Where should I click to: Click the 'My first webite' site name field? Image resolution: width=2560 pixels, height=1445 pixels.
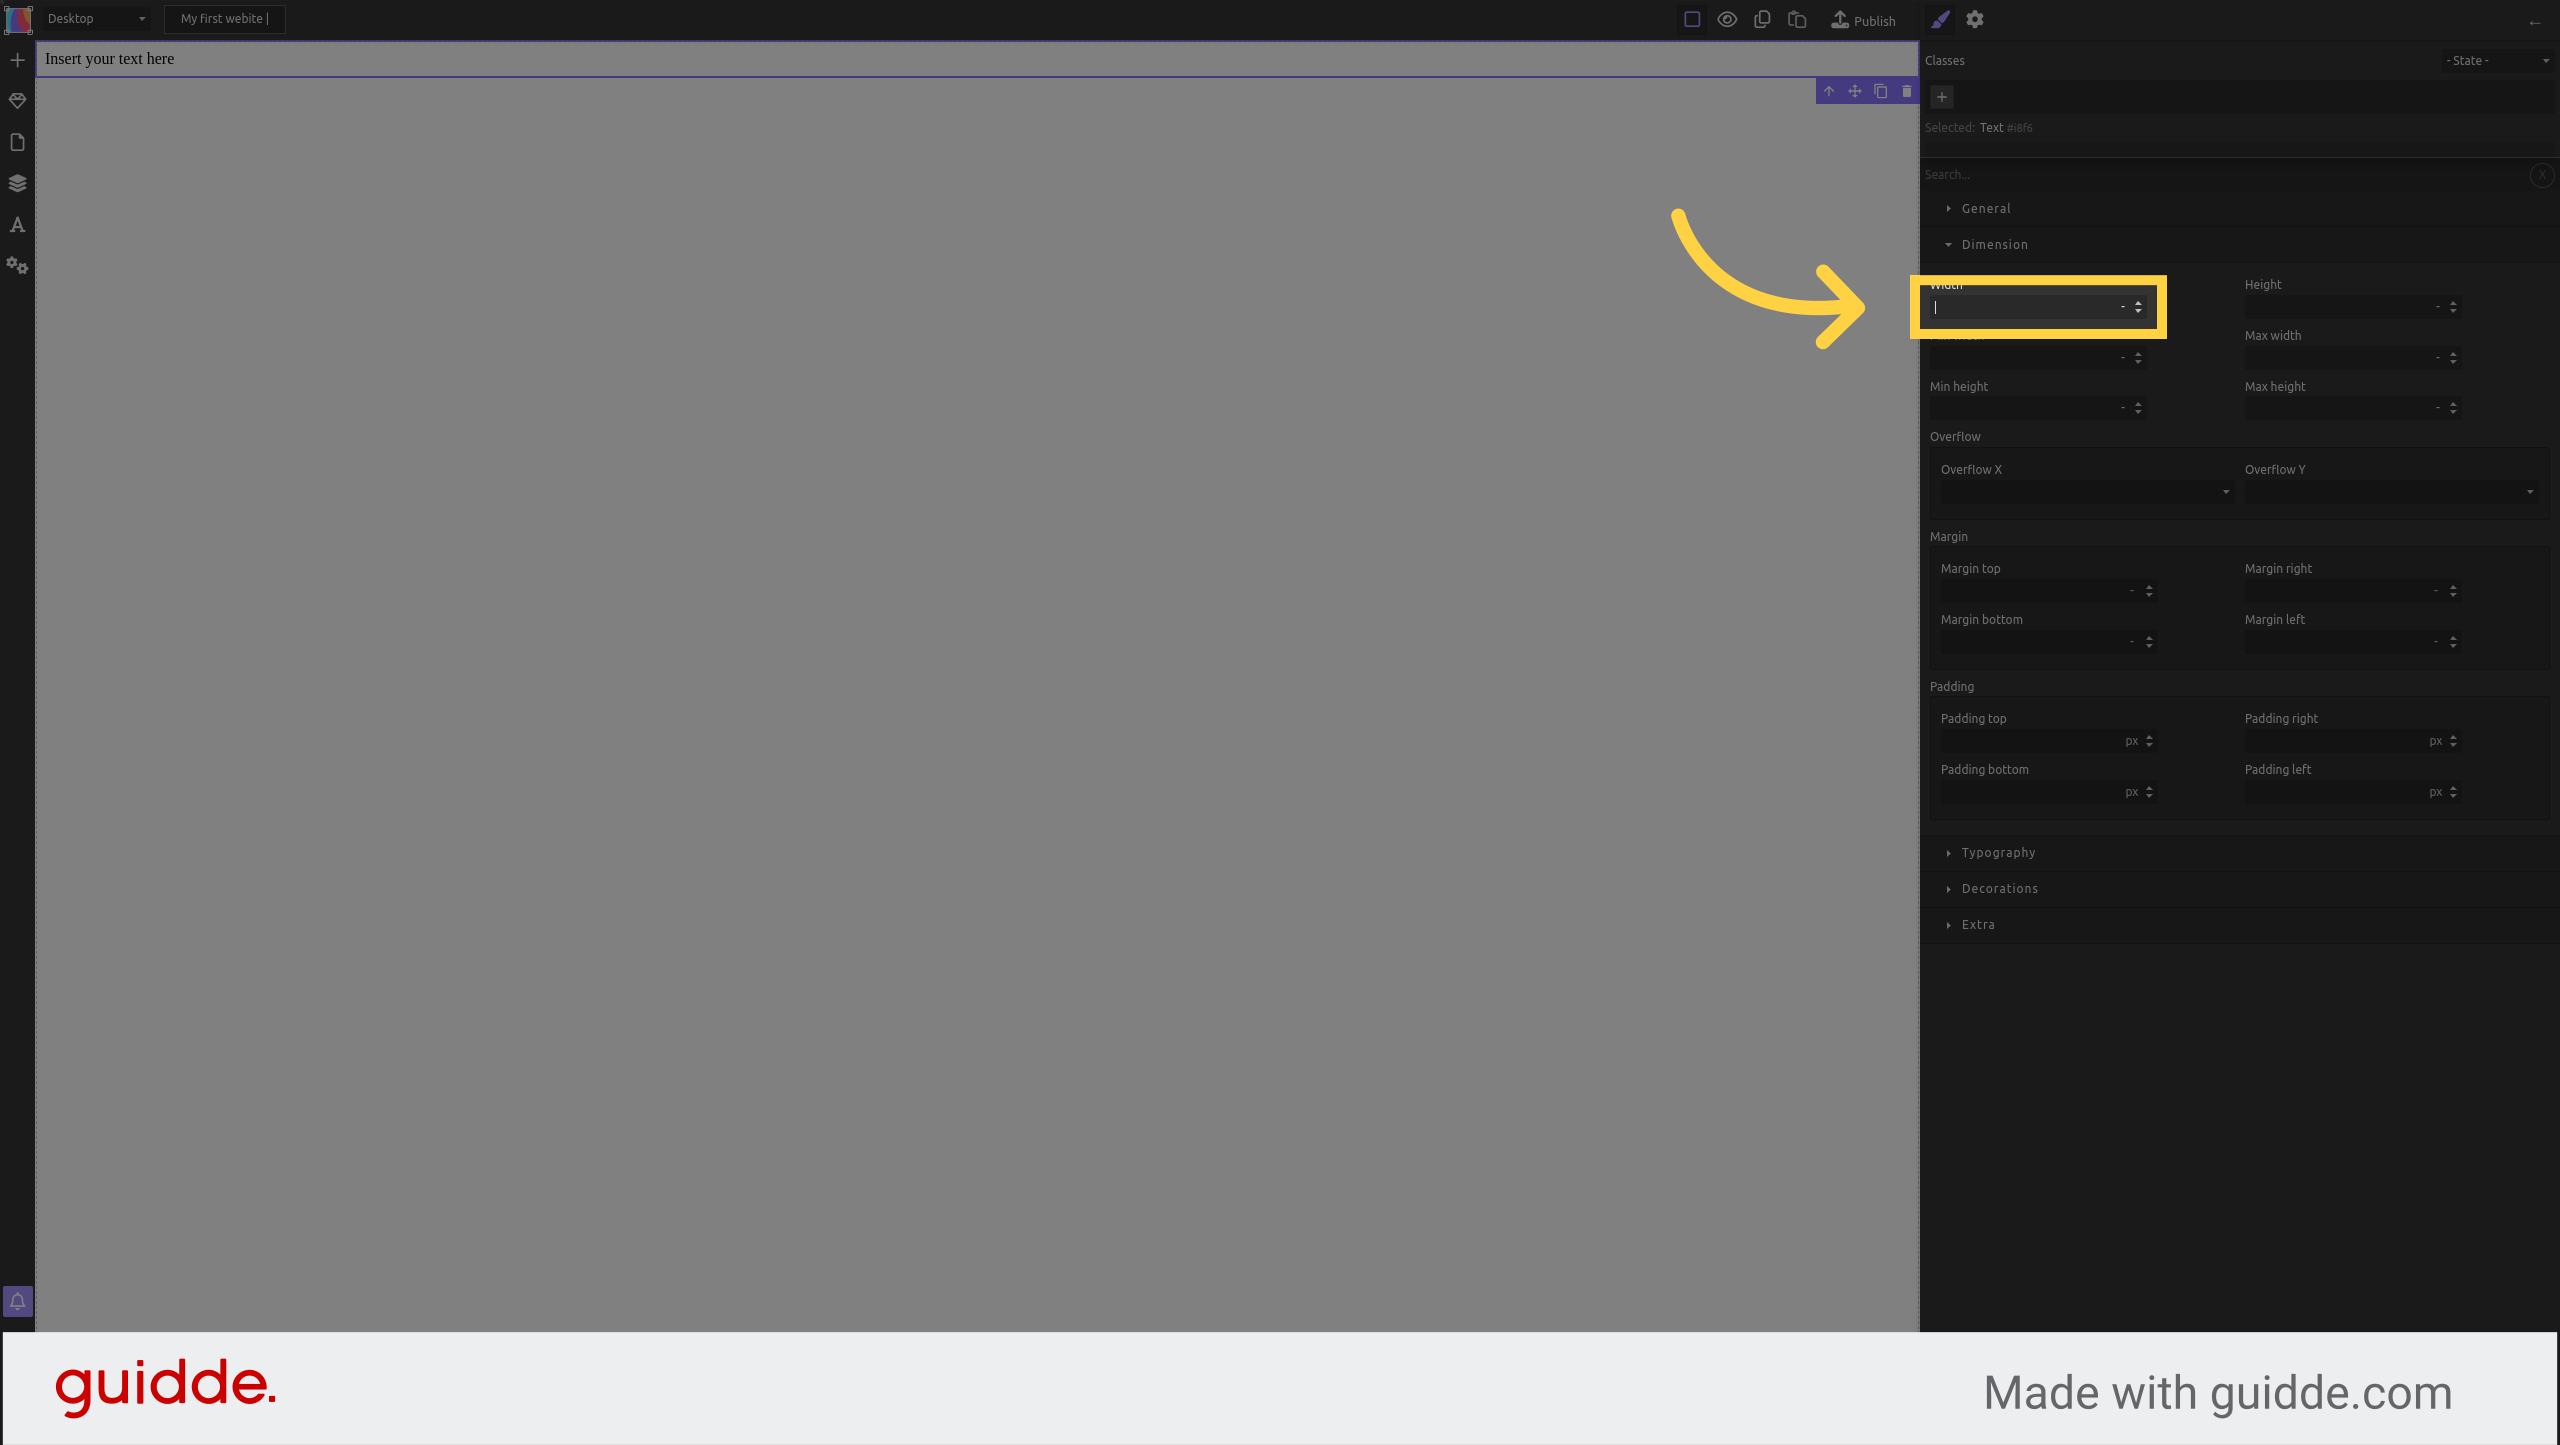tap(225, 19)
